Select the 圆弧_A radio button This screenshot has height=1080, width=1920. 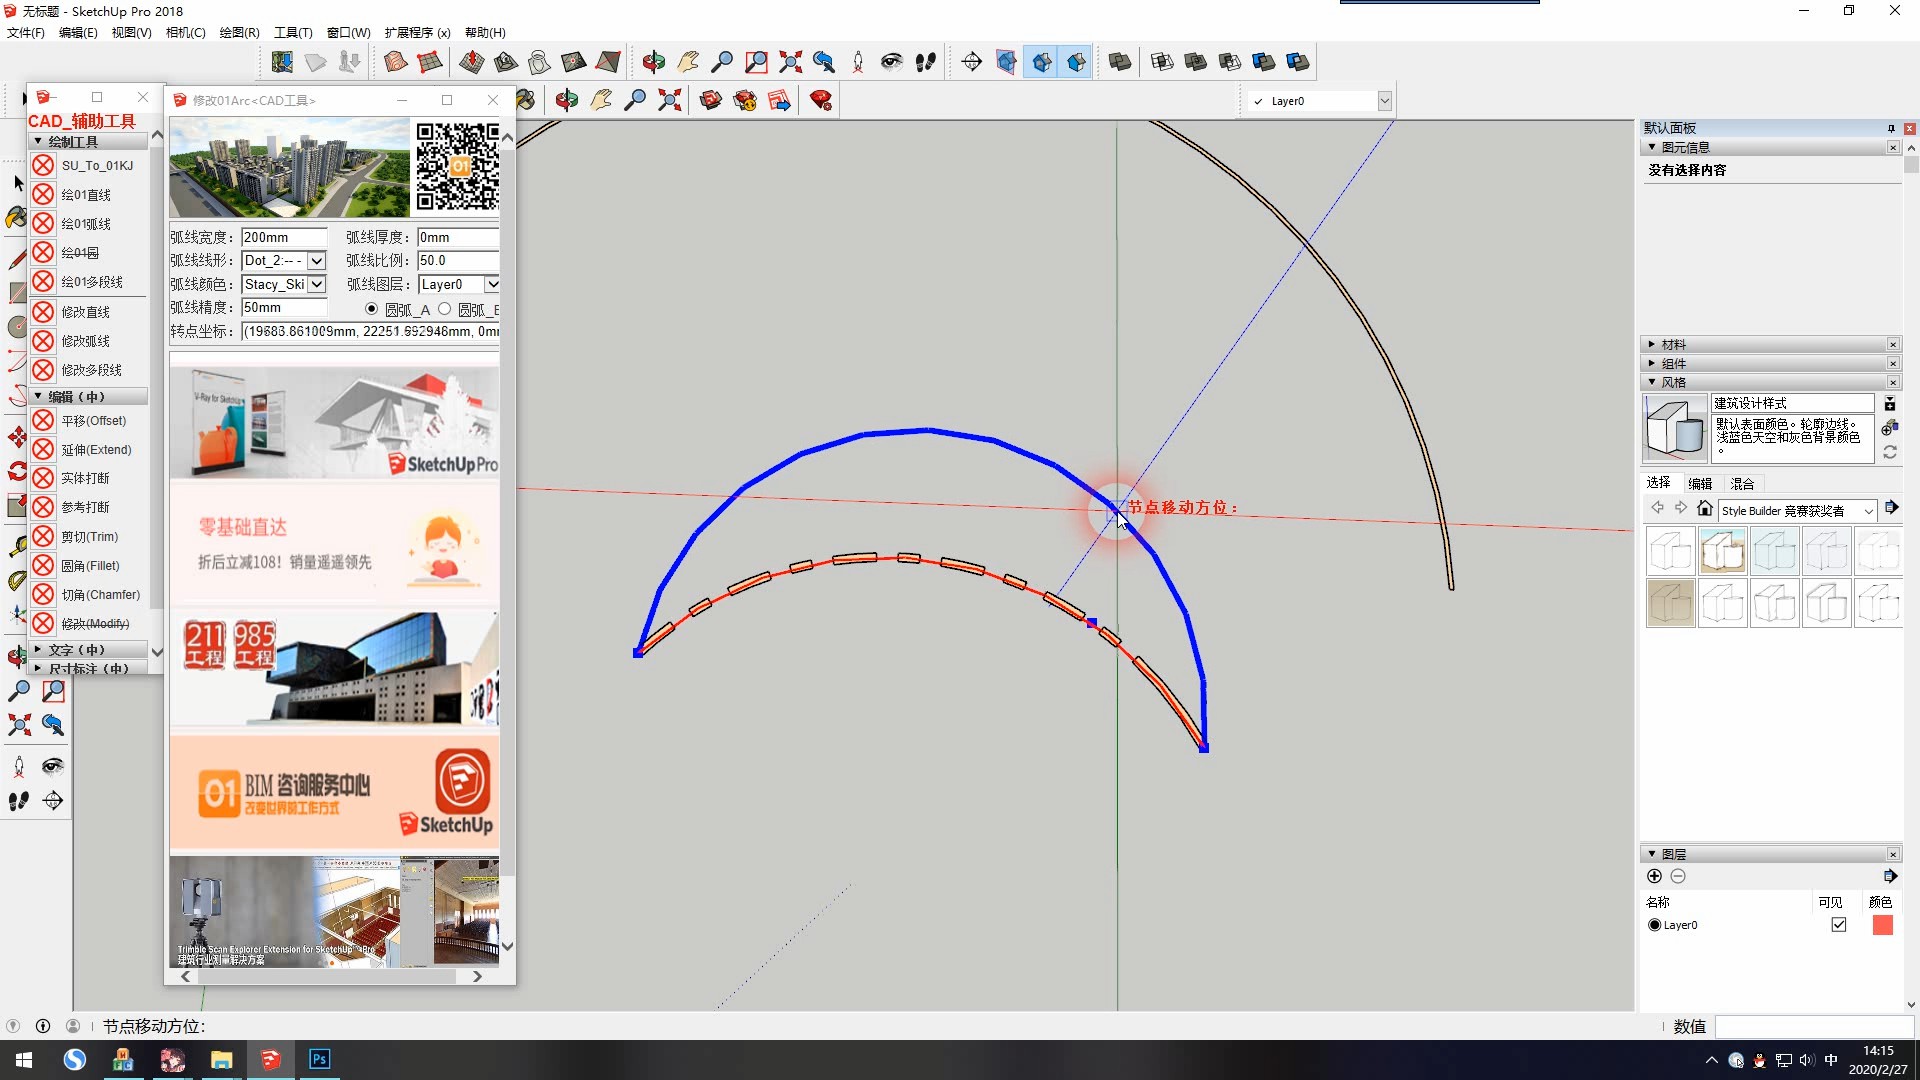coord(372,309)
